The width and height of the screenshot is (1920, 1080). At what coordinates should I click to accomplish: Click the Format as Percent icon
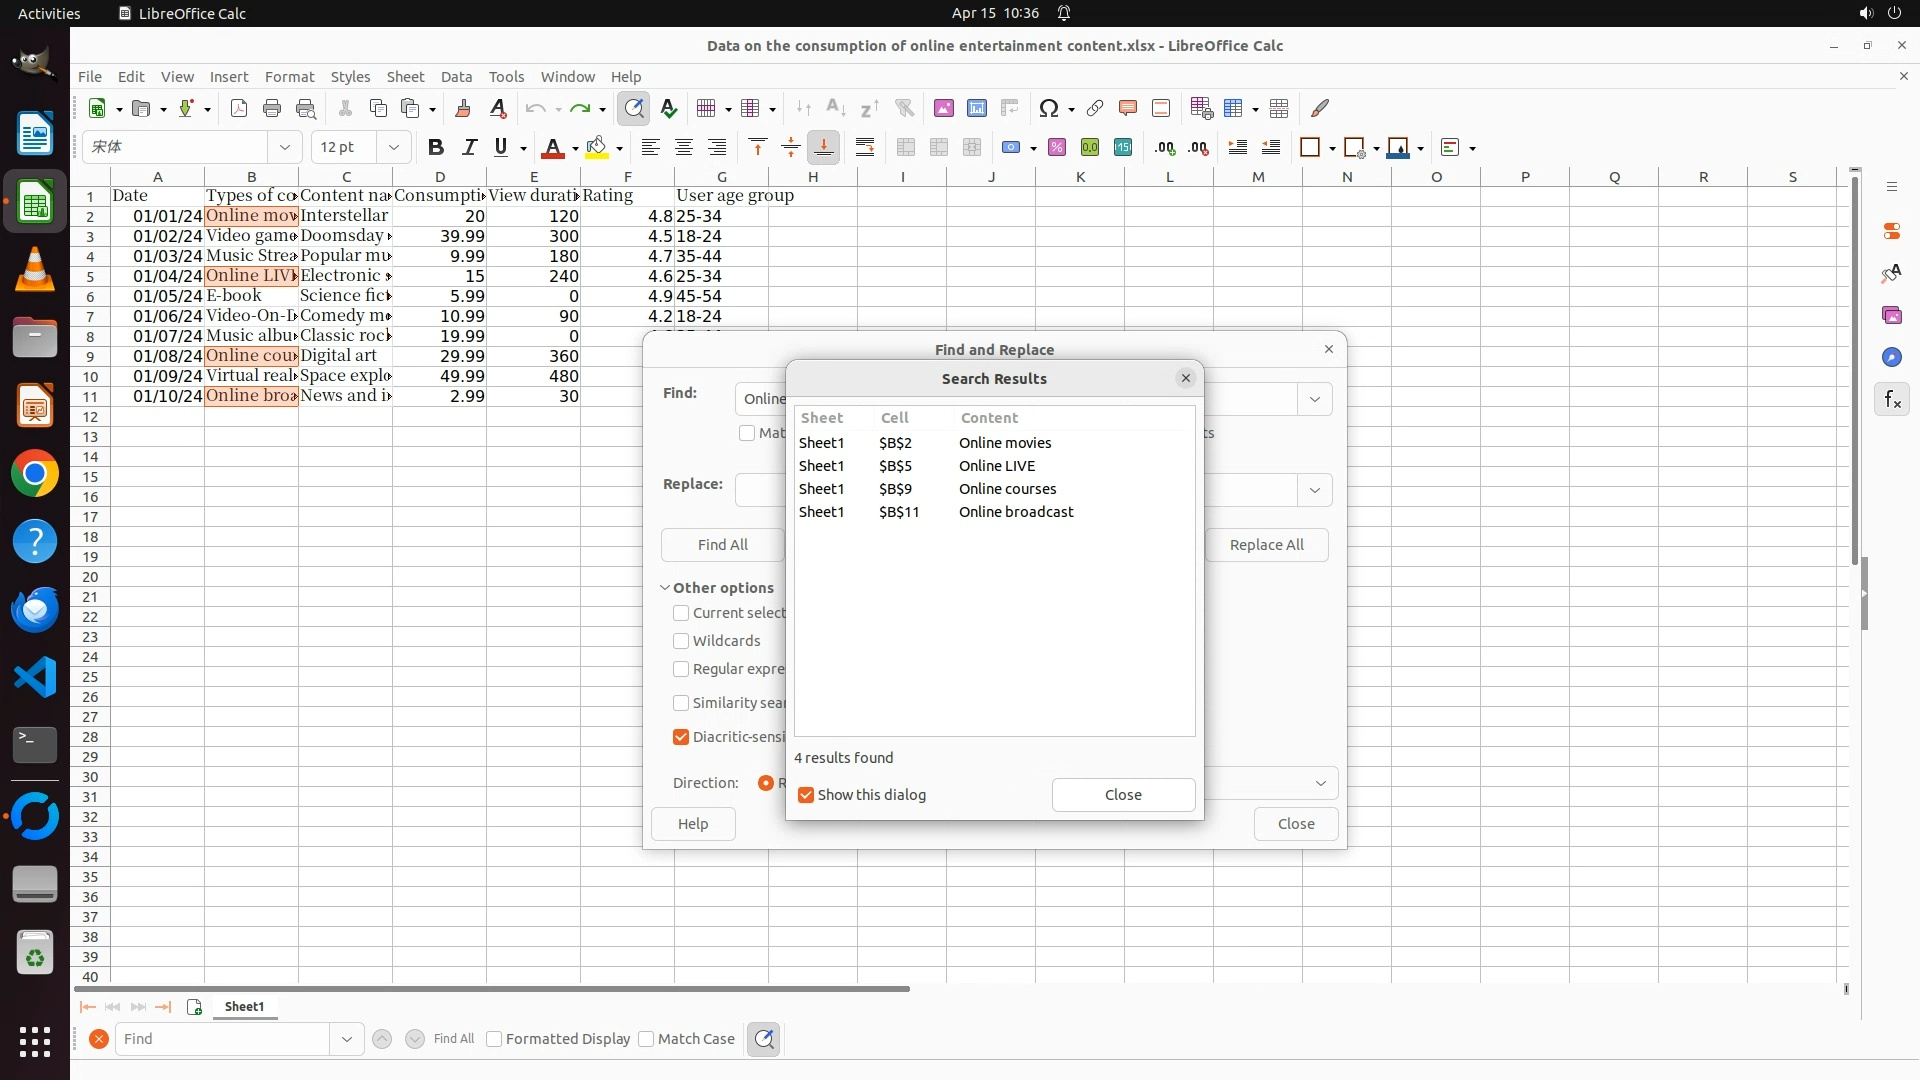tap(1057, 148)
